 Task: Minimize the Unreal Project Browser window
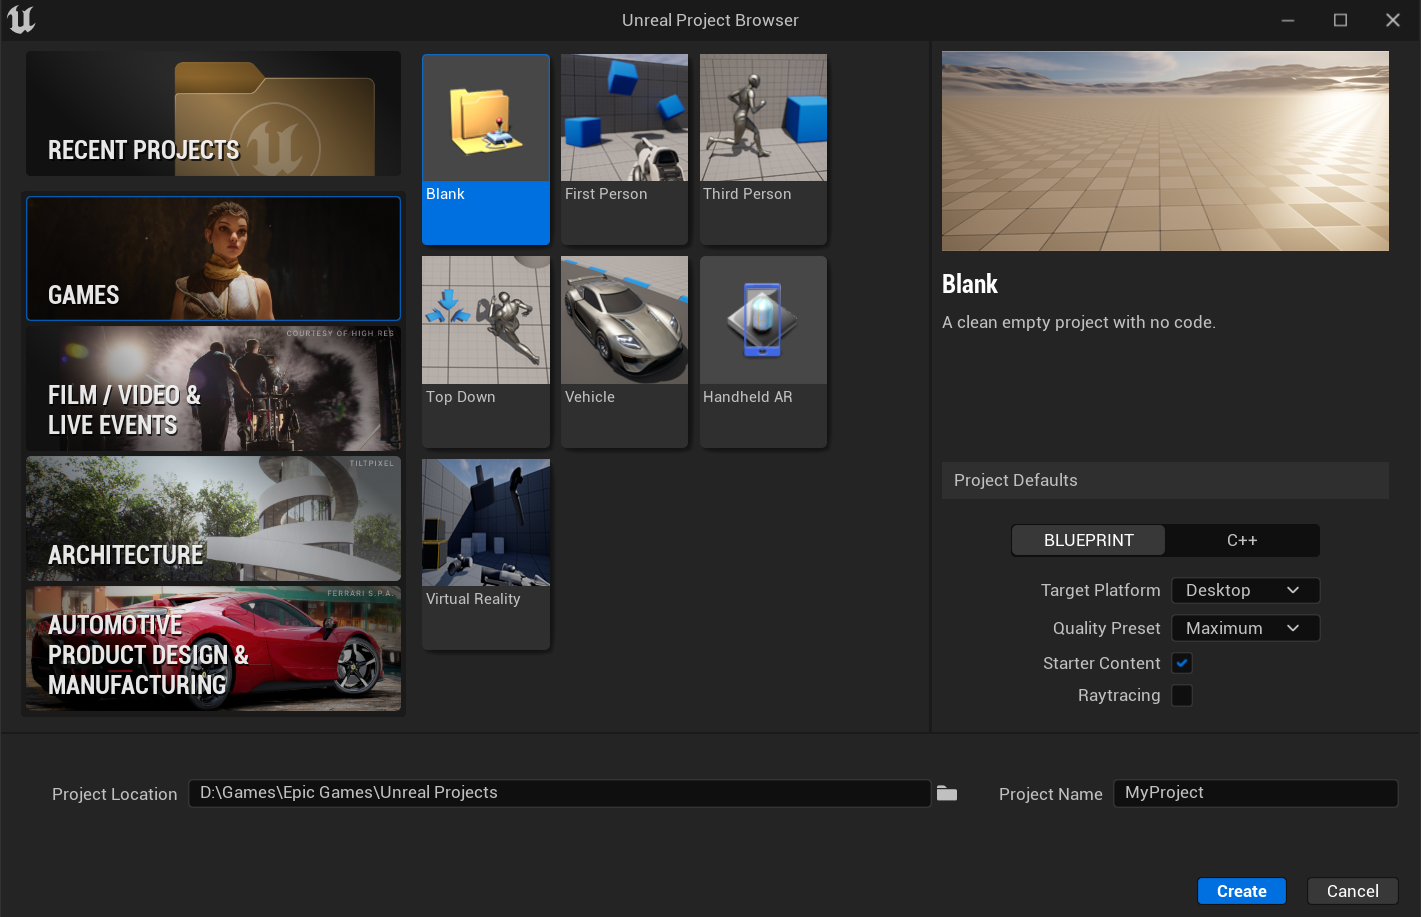tap(1288, 20)
